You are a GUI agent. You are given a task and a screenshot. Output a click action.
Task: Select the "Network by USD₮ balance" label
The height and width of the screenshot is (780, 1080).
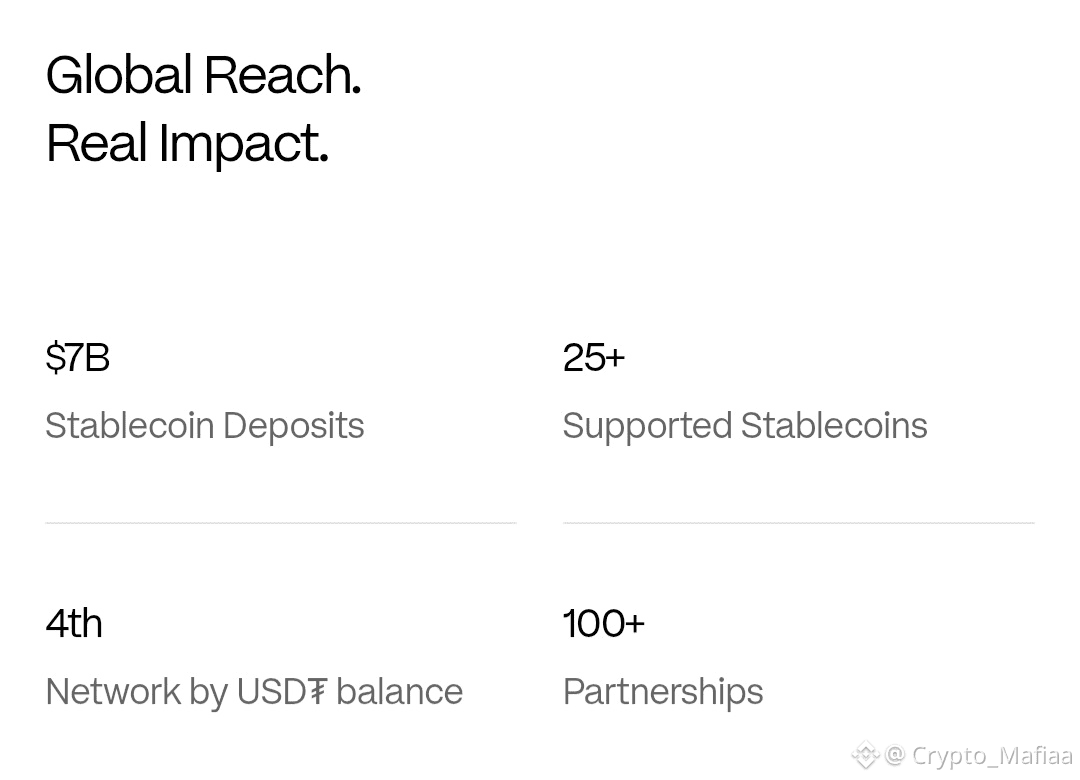(254, 692)
